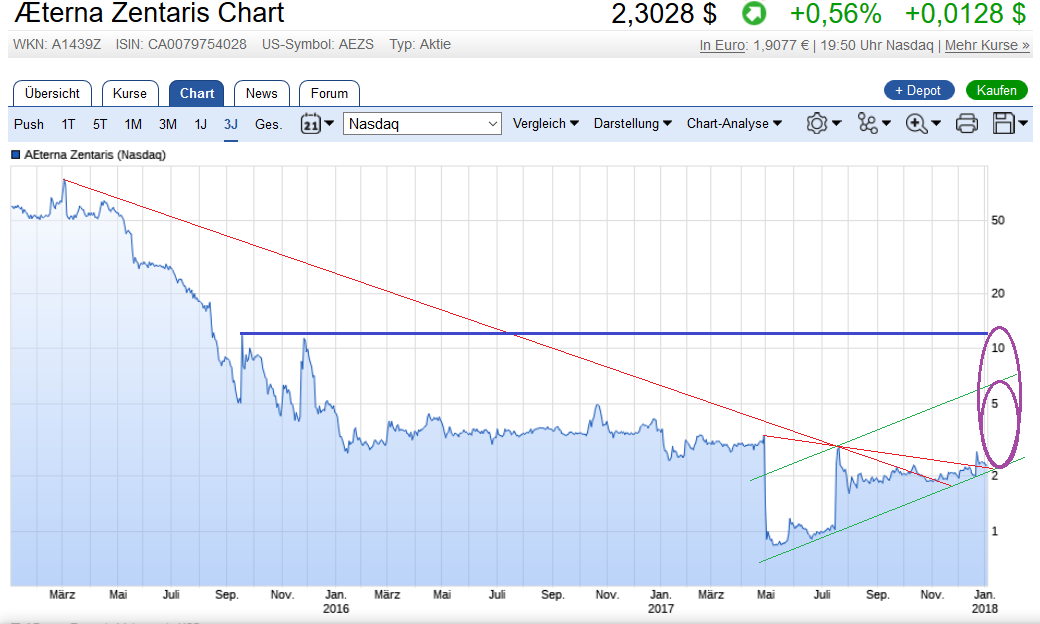Go to the Forum tab
This screenshot has width=1040, height=624.
(x=329, y=93)
